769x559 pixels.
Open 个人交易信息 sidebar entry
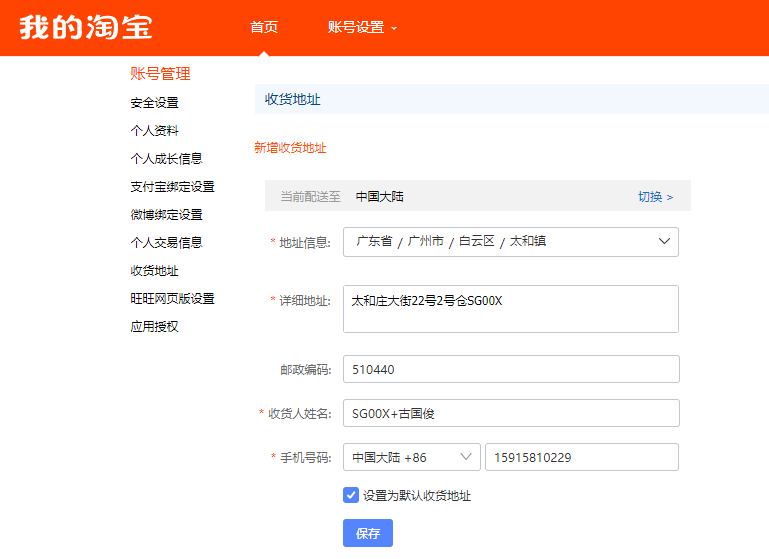tap(166, 242)
